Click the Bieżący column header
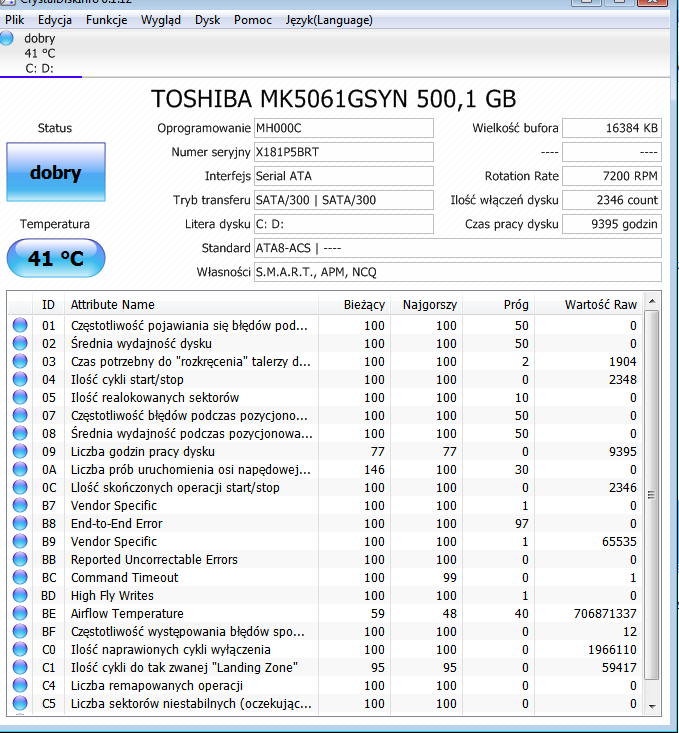The image size is (679, 733). coord(354,304)
